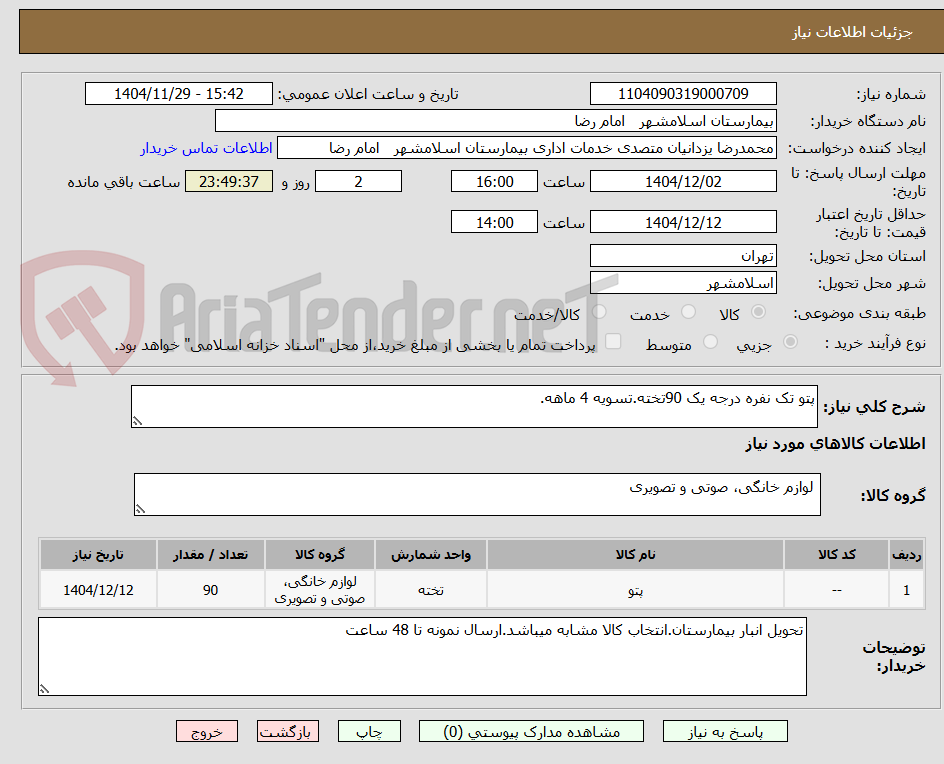The width and height of the screenshot is (944, 764).
Task: Click the unit cell تخته
Action: click(431, 590)
